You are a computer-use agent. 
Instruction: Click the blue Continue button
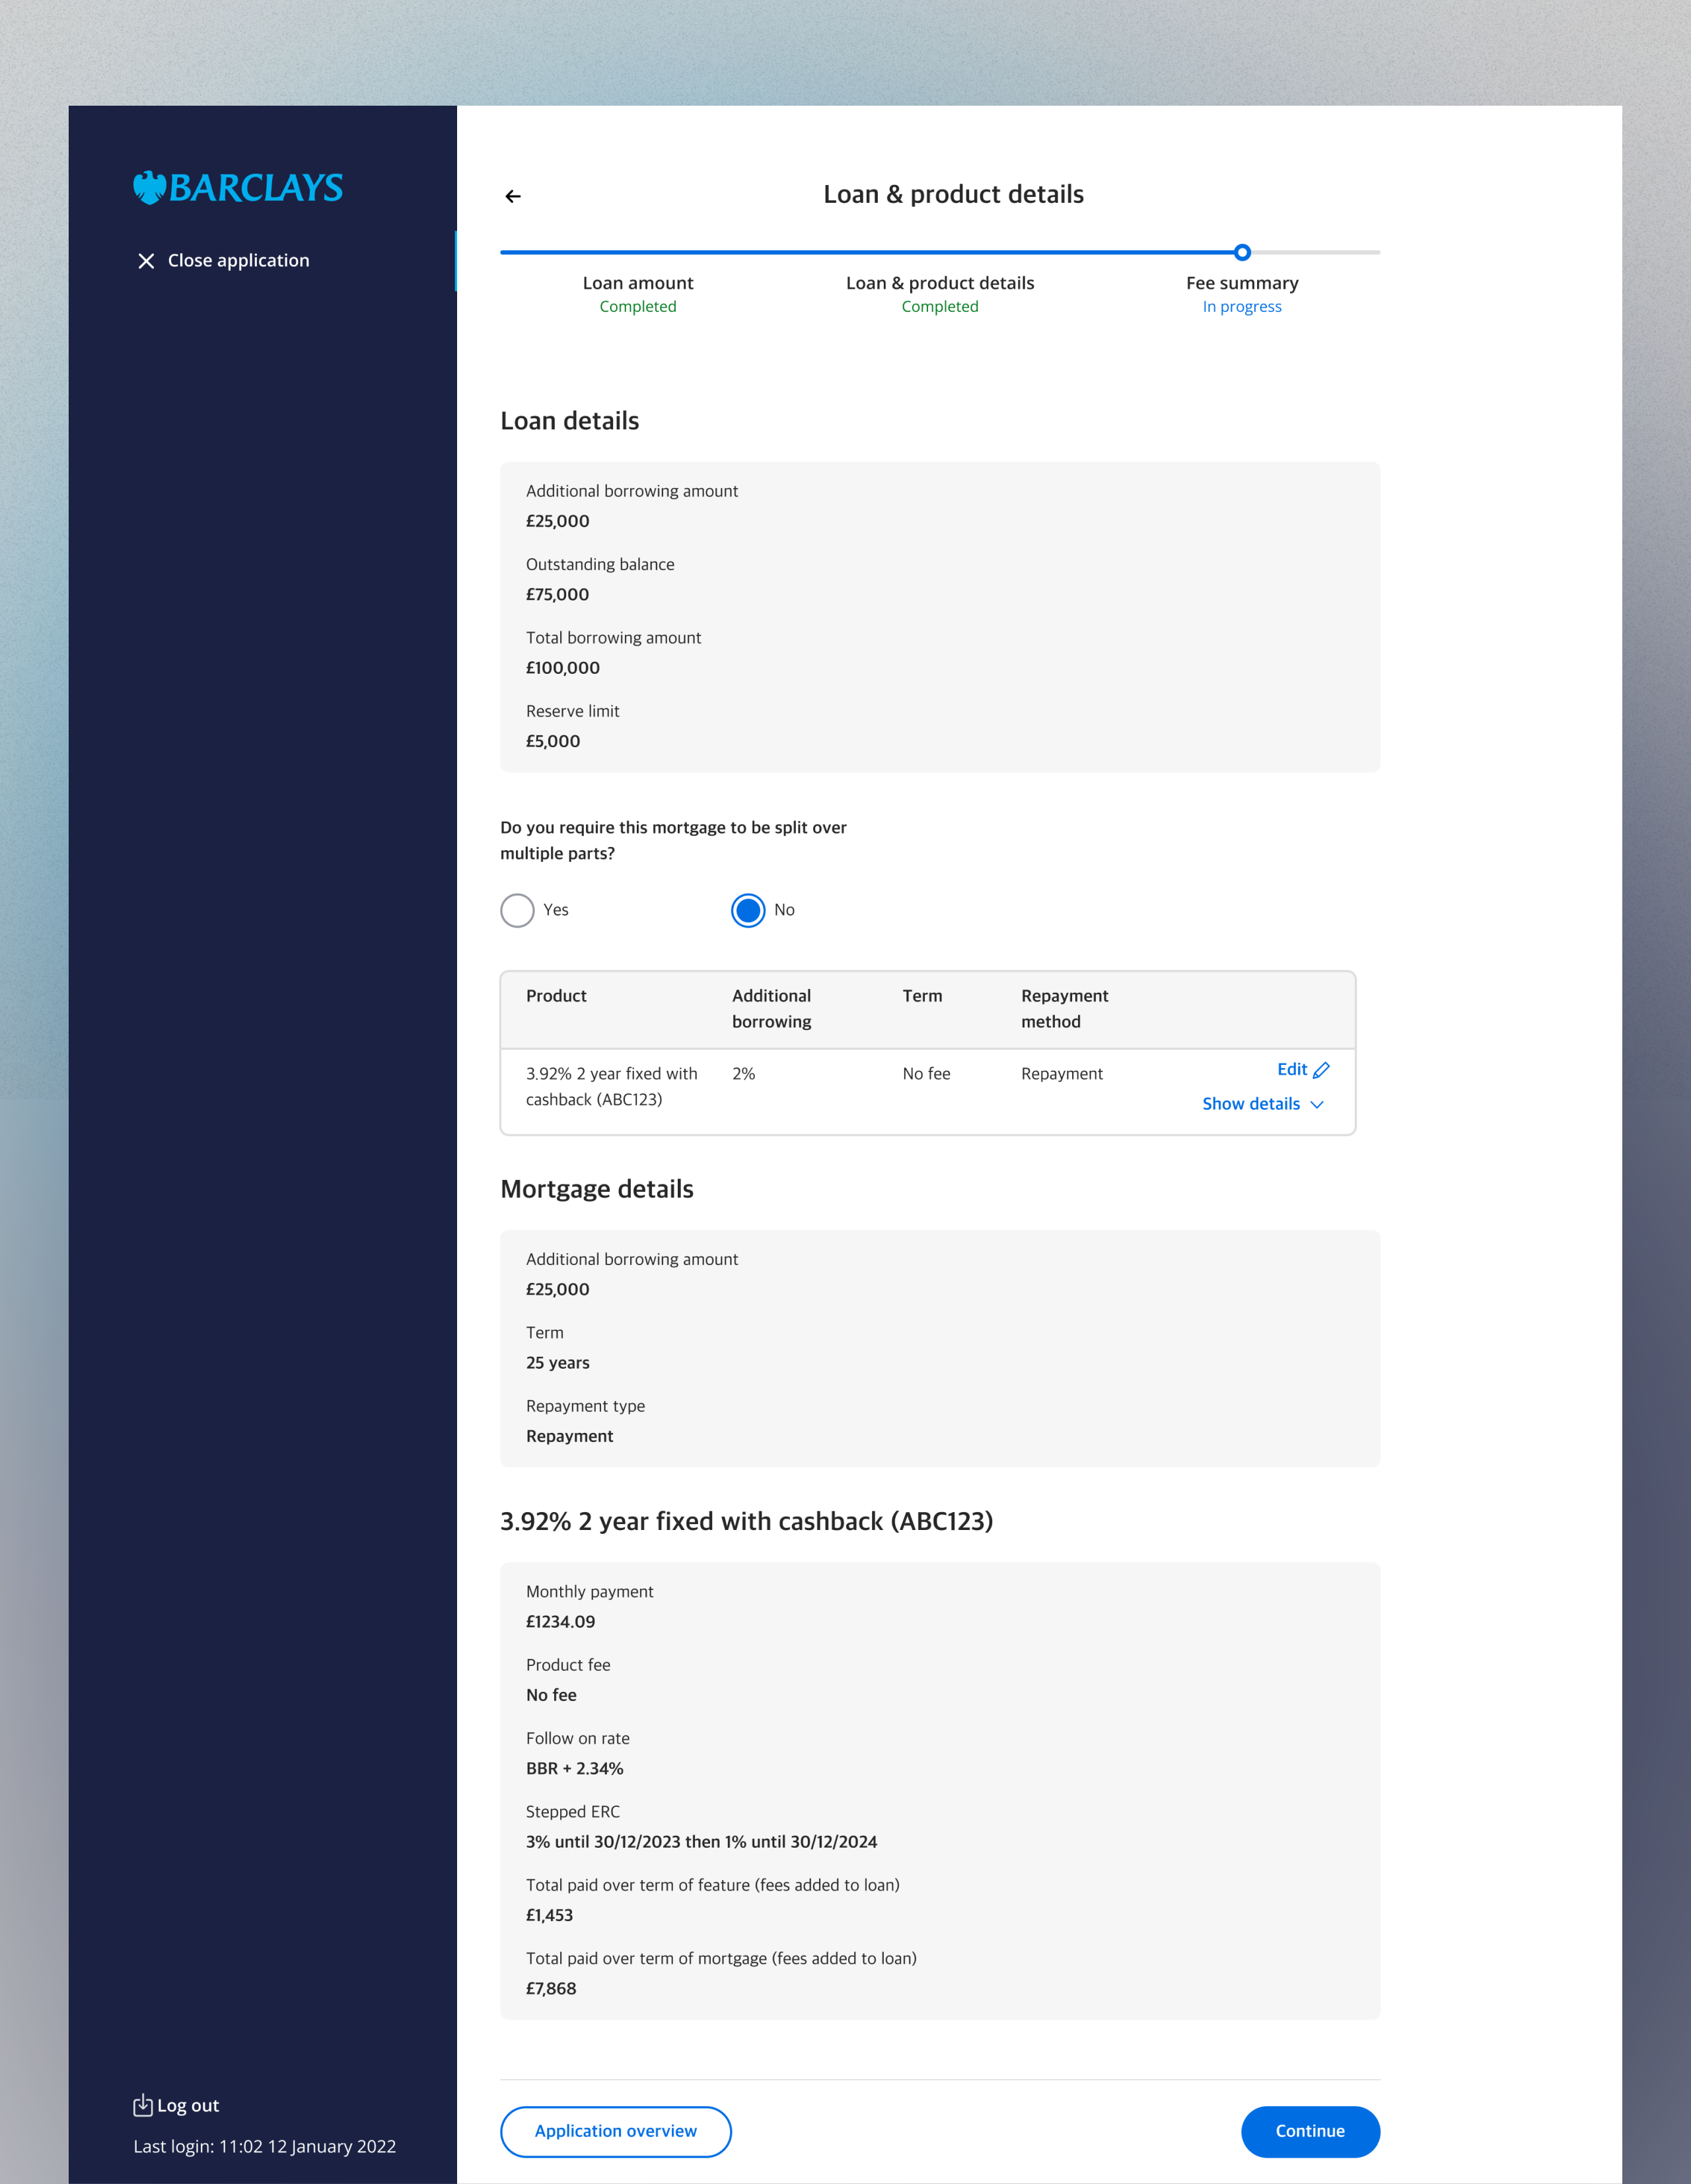[x=1310, y=2131]
